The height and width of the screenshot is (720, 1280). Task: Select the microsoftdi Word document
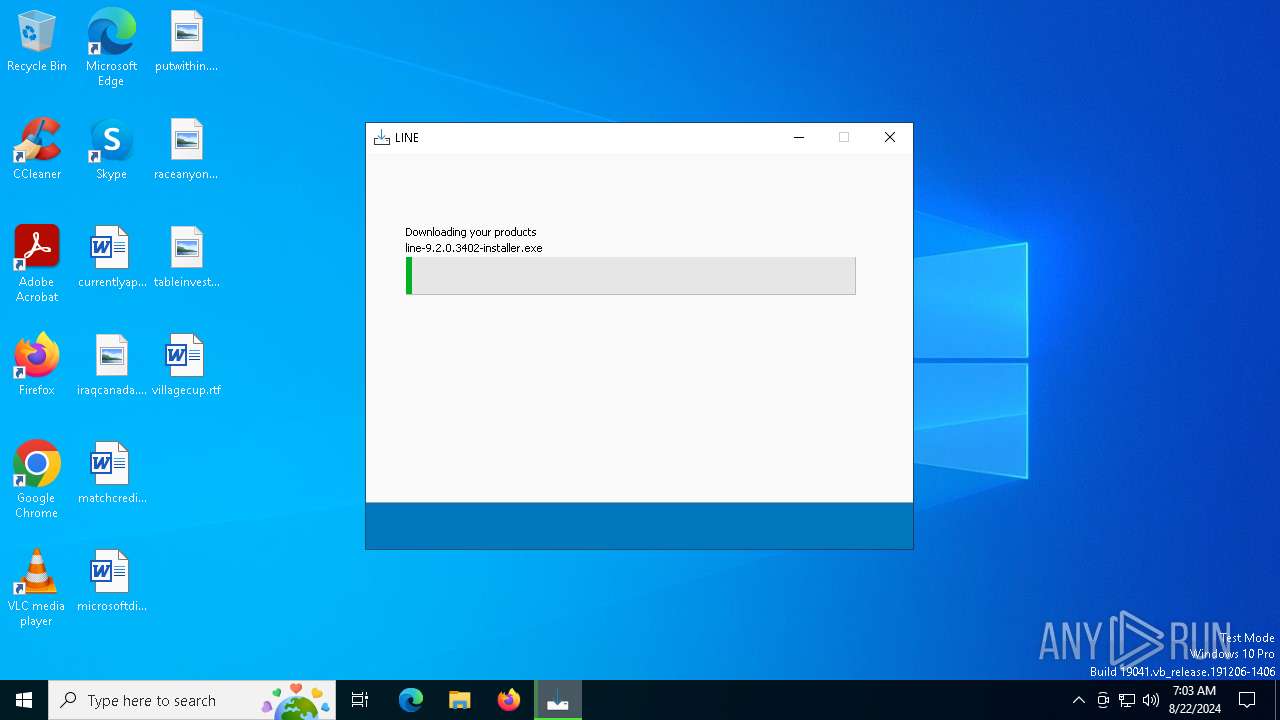[x=111, y=582]
